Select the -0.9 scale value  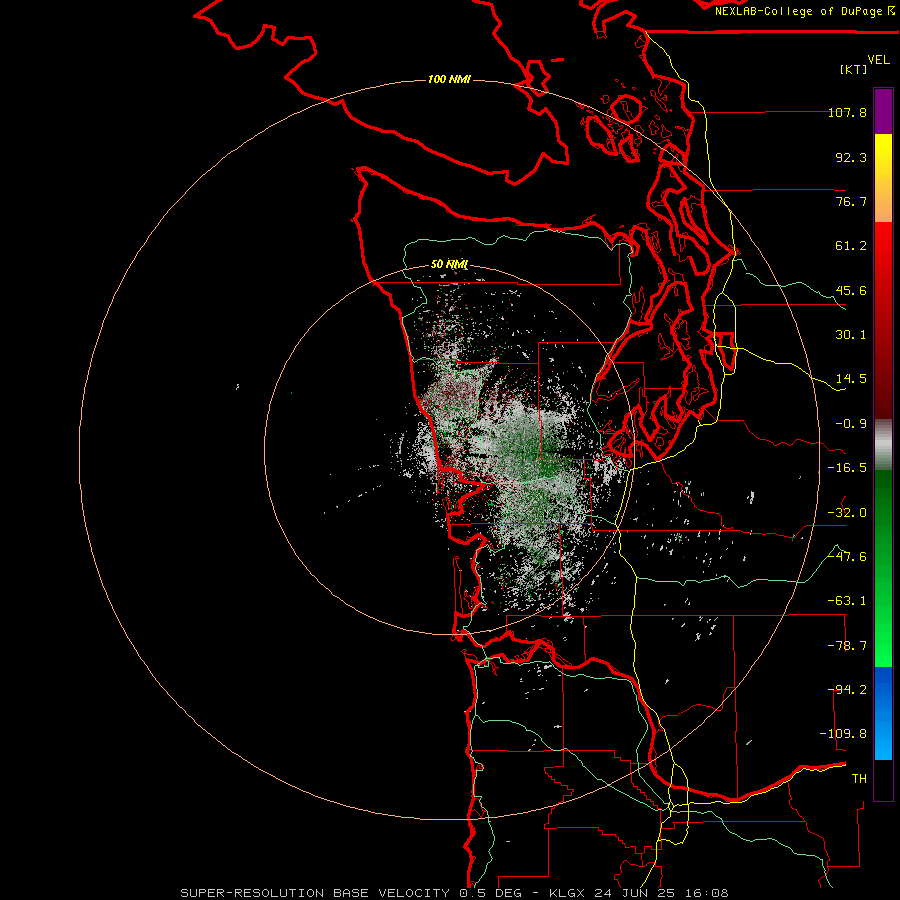(x=851, y=424)
